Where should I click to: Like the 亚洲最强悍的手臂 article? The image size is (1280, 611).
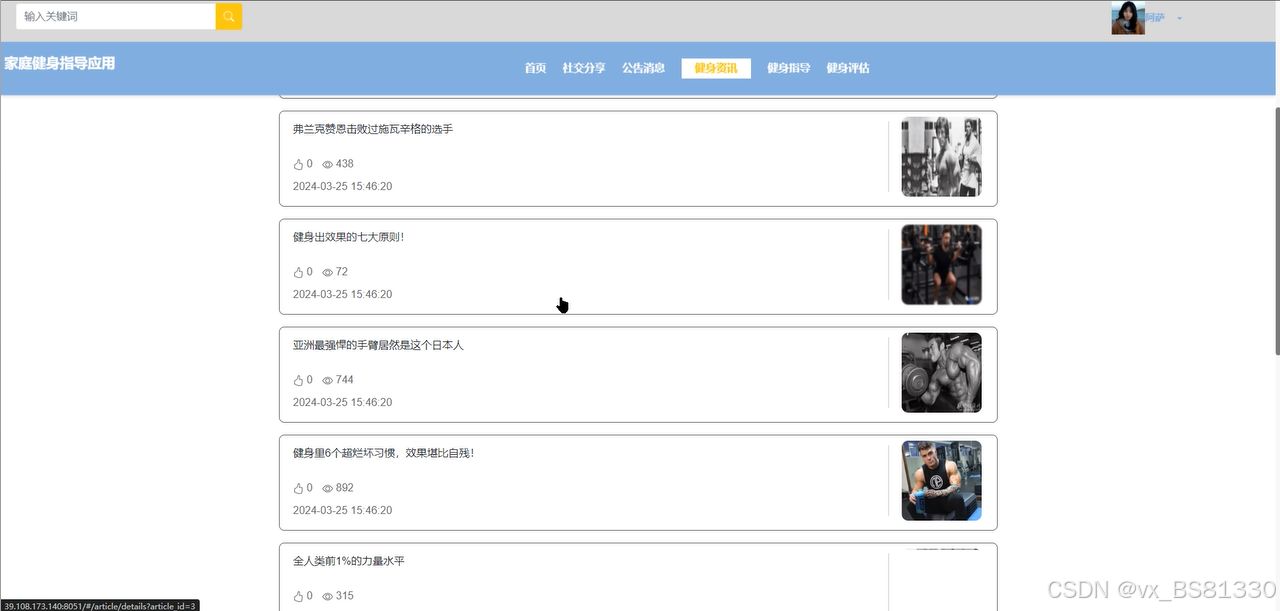tap(298, 380)
